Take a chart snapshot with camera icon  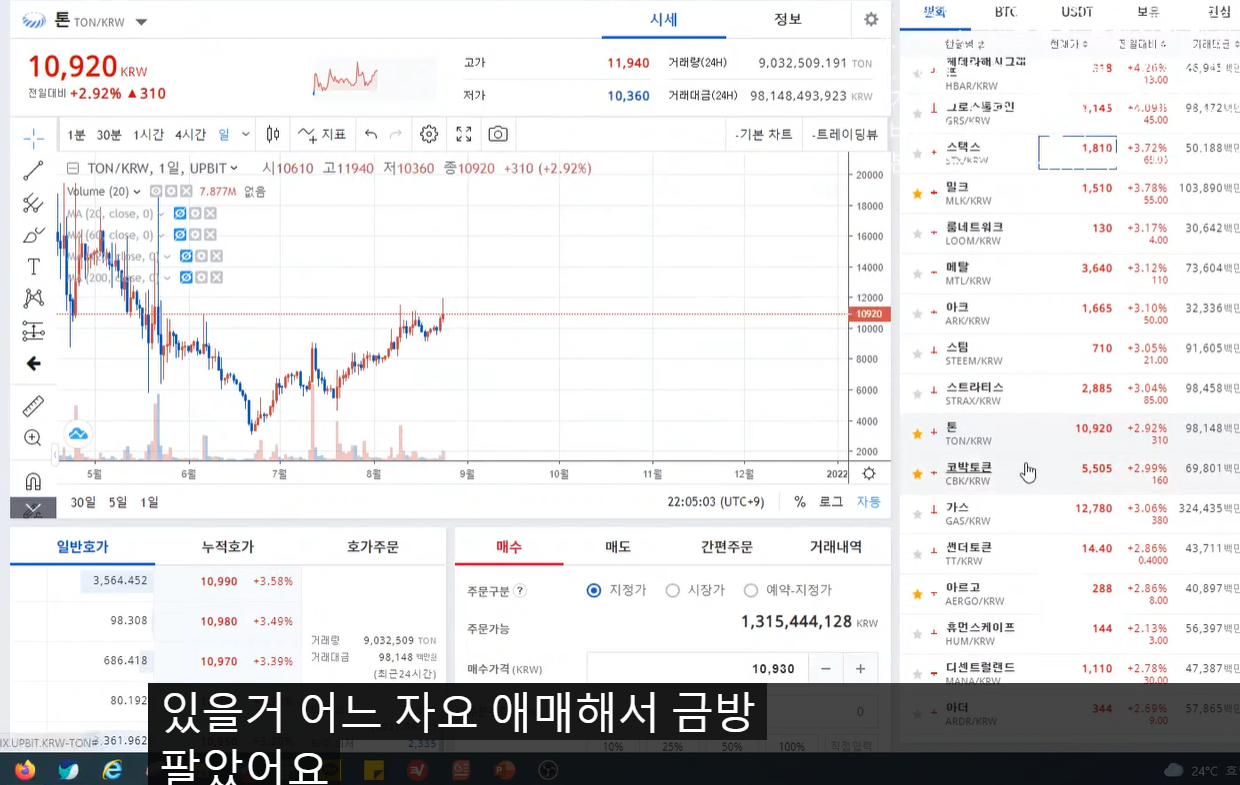point(498,134)
